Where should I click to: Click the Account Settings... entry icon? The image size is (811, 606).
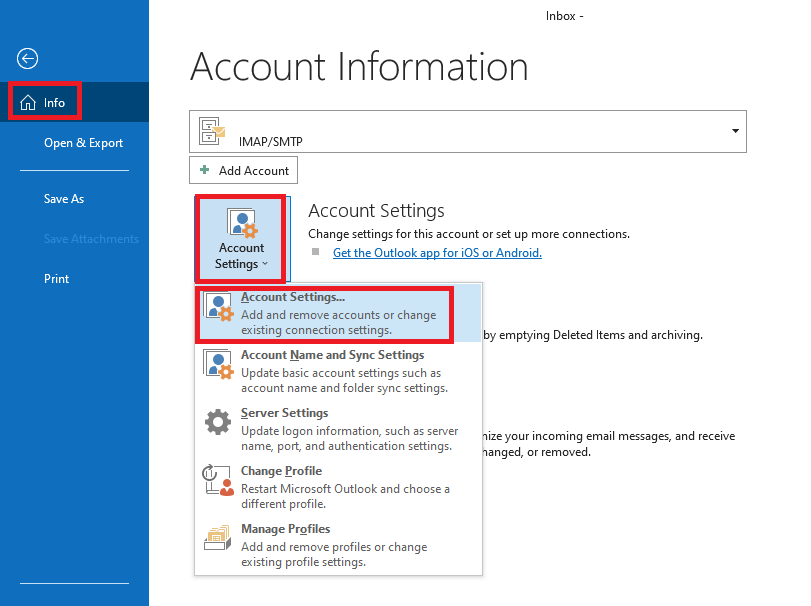pos(218,308)
